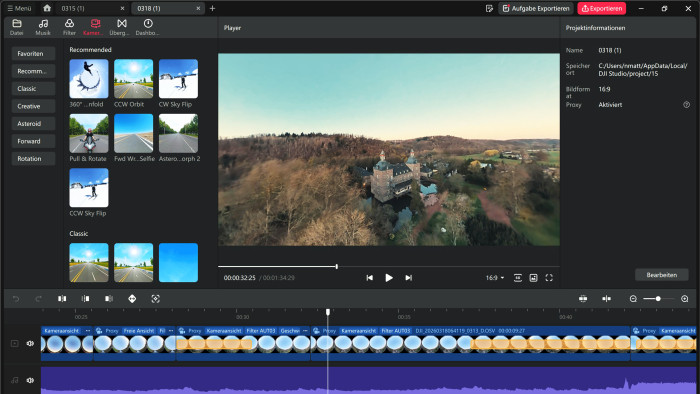Mute the video track speaker icon
Viewport: 700px width, 394px height.
click(30, 344)
